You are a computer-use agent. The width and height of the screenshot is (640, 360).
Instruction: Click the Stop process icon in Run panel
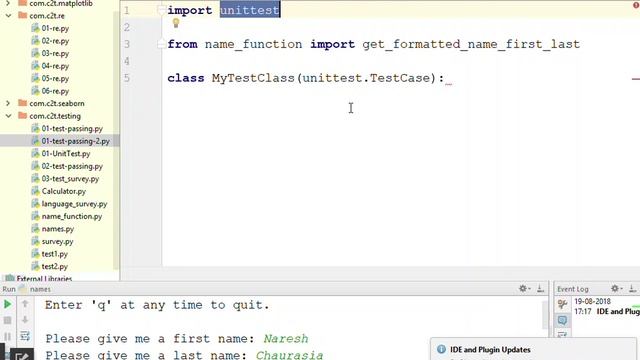(x=7, y=320)
